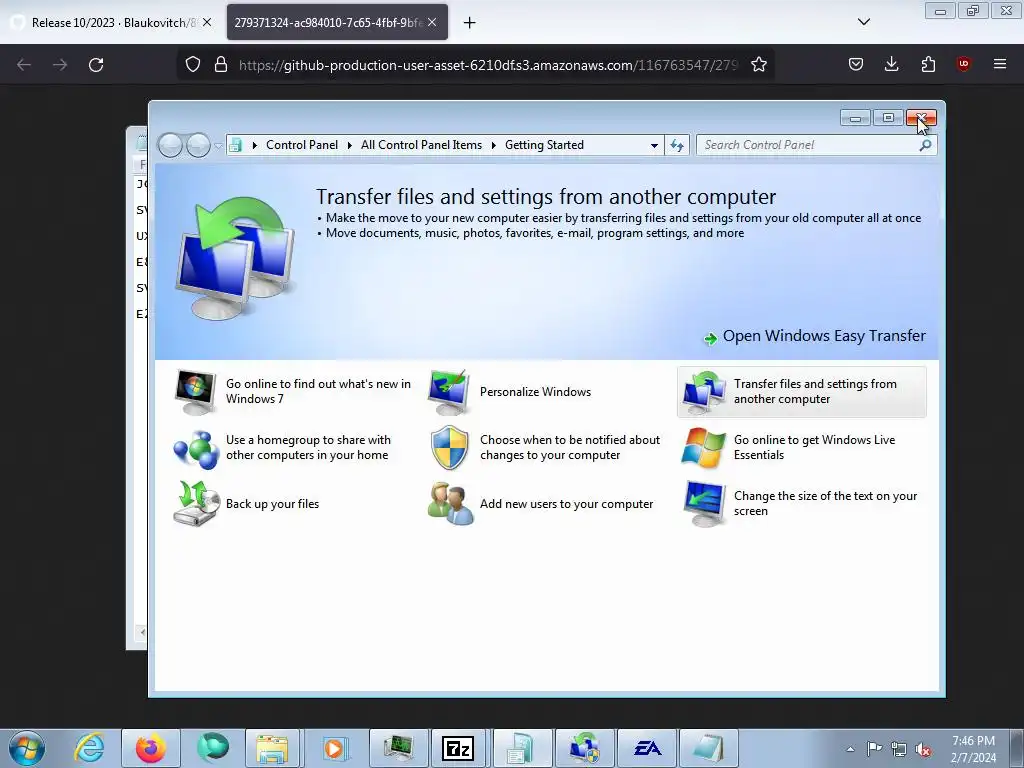Click the tracking protection shield icon
Viewport: 1024px width, 768px height.
pyautogui.click(x=193, y=64)
